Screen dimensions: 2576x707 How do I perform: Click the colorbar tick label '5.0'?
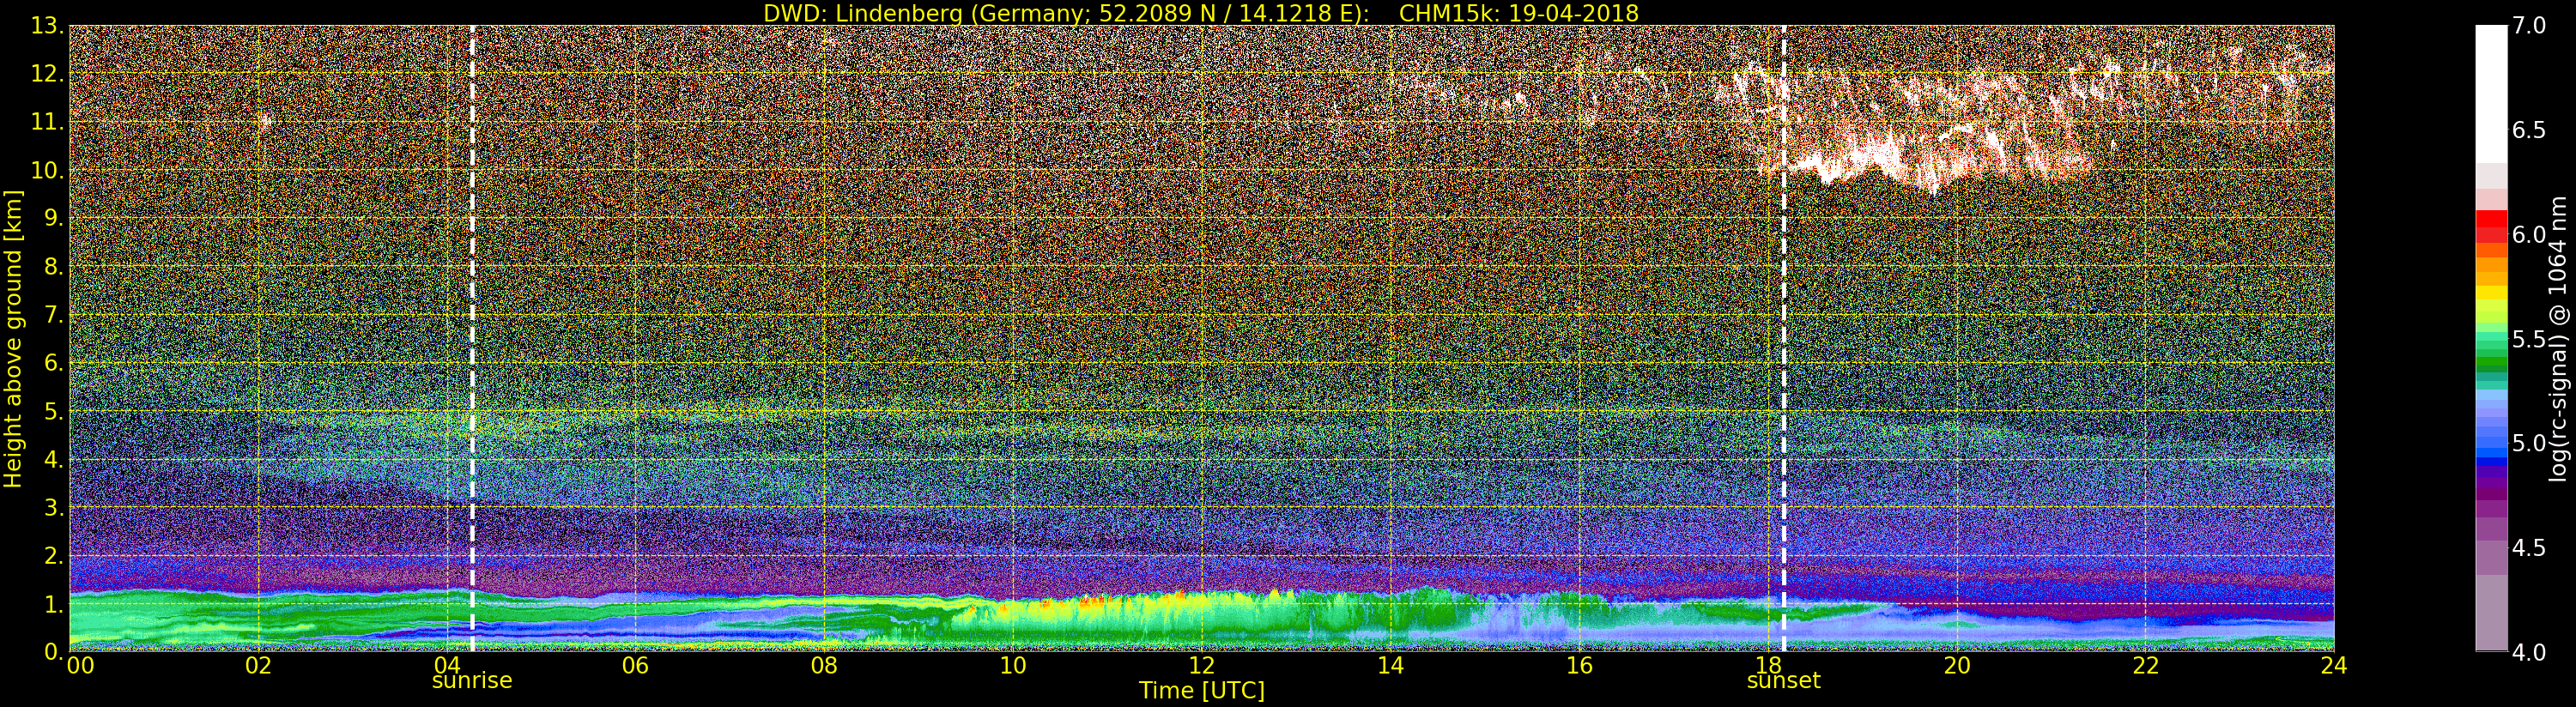coord(2529,443)
